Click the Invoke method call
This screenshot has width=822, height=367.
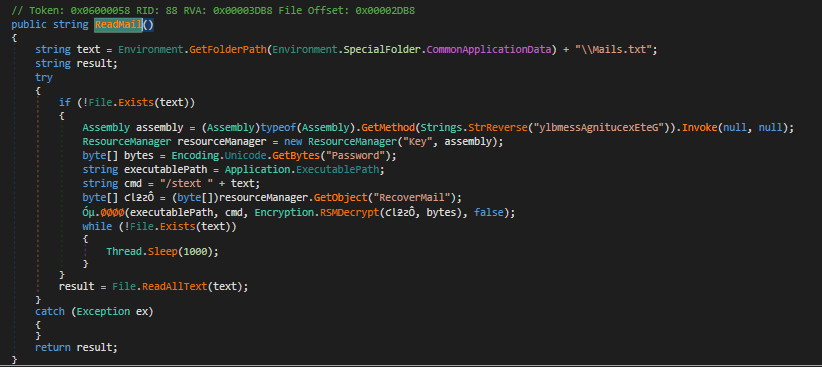pos(699,127)
